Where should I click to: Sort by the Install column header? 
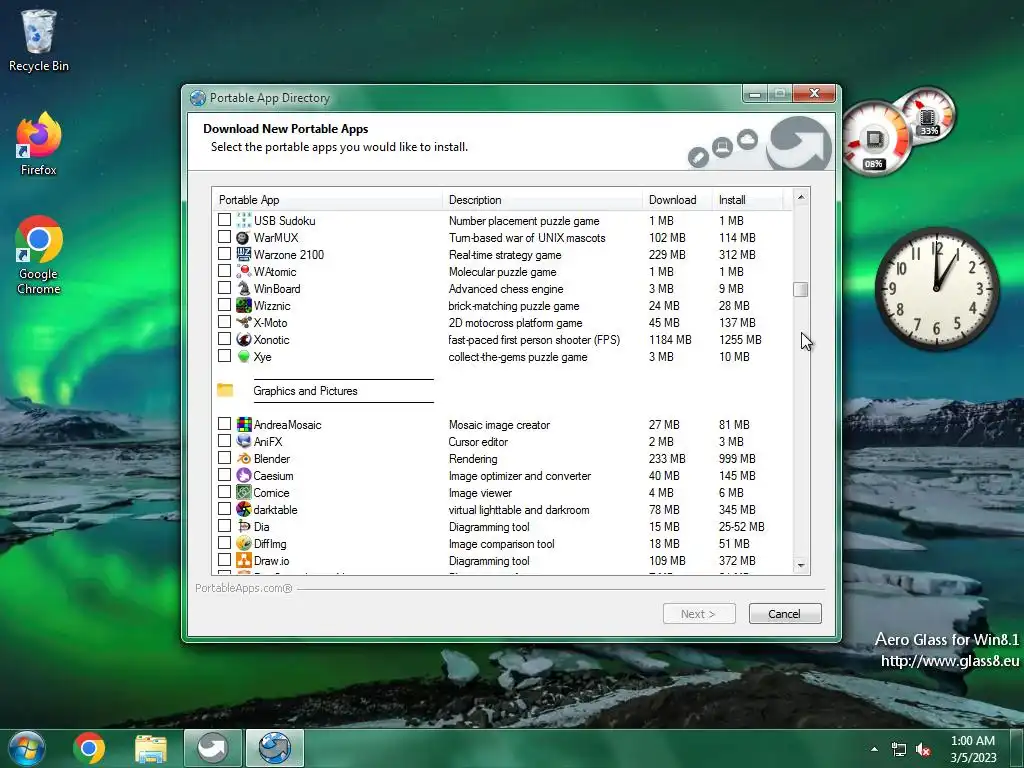tap(747, 200)
